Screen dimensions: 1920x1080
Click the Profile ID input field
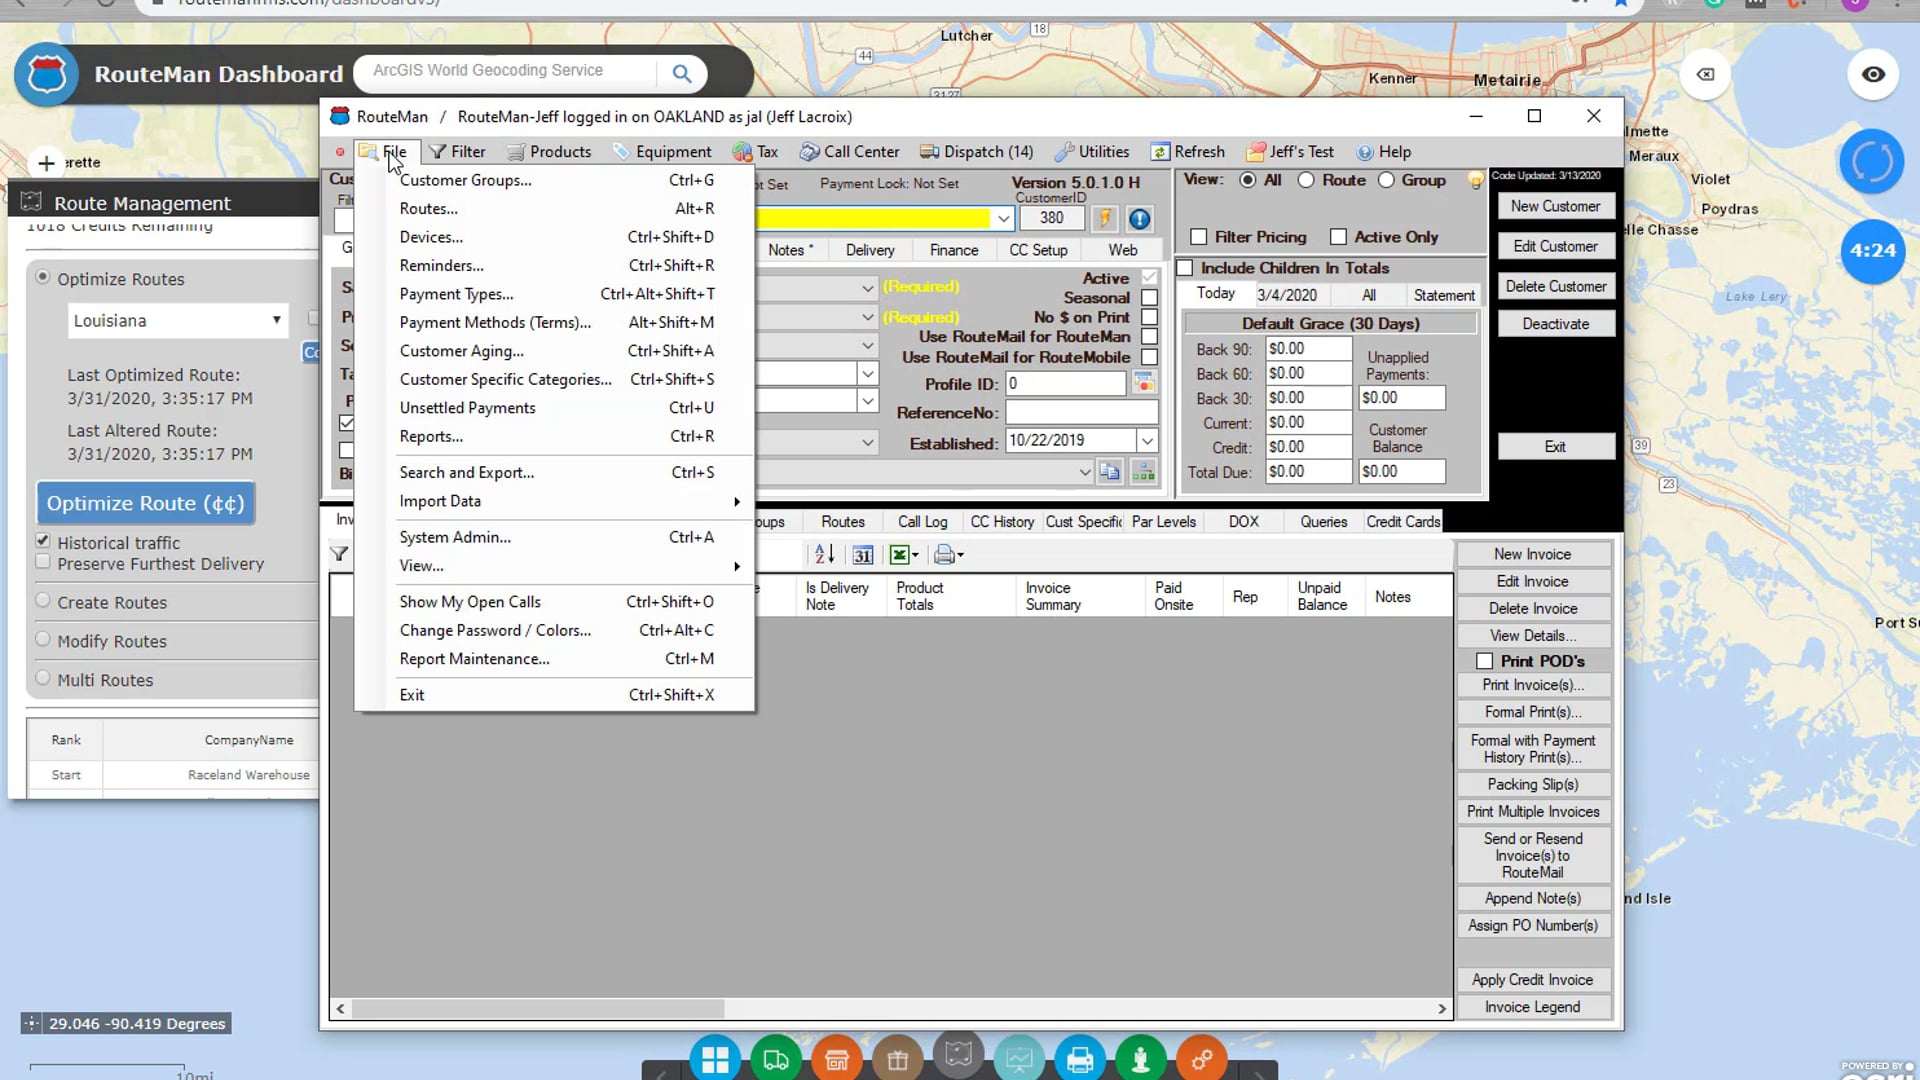1065,383
